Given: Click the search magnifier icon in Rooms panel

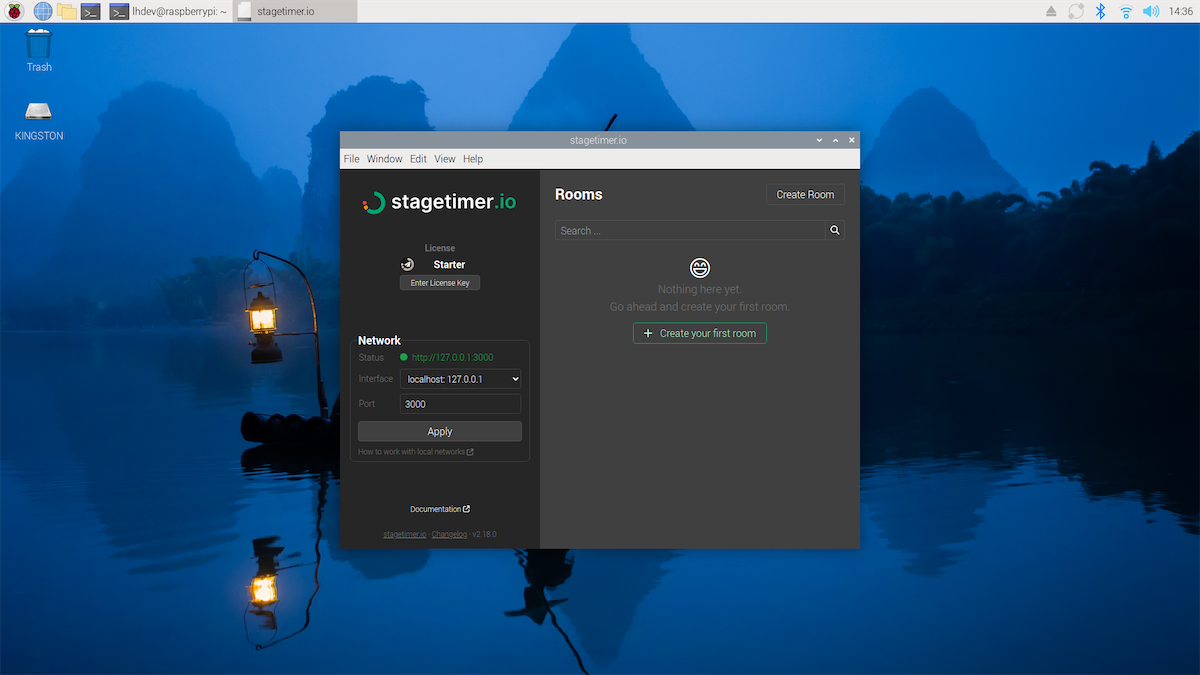Looking at the screenshot, I should tap(834, 230).
